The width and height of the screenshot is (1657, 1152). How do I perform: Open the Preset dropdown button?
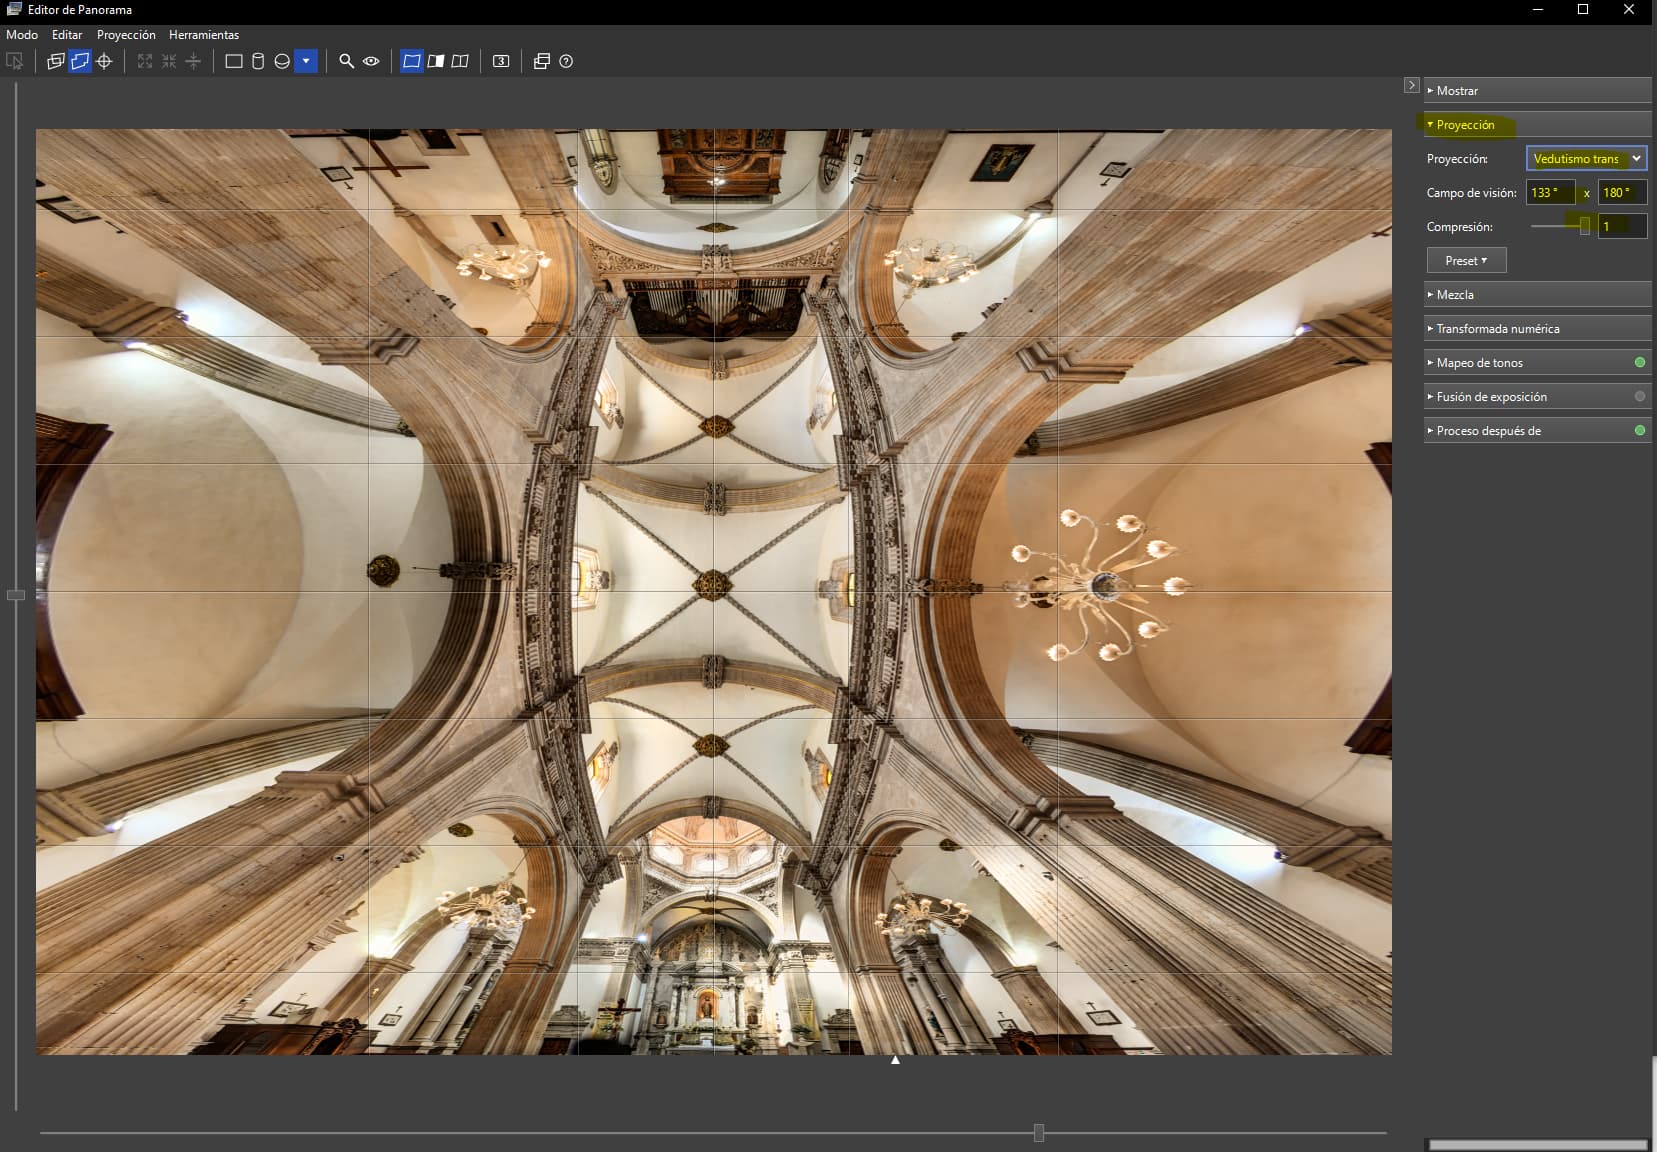point(1466,260)
